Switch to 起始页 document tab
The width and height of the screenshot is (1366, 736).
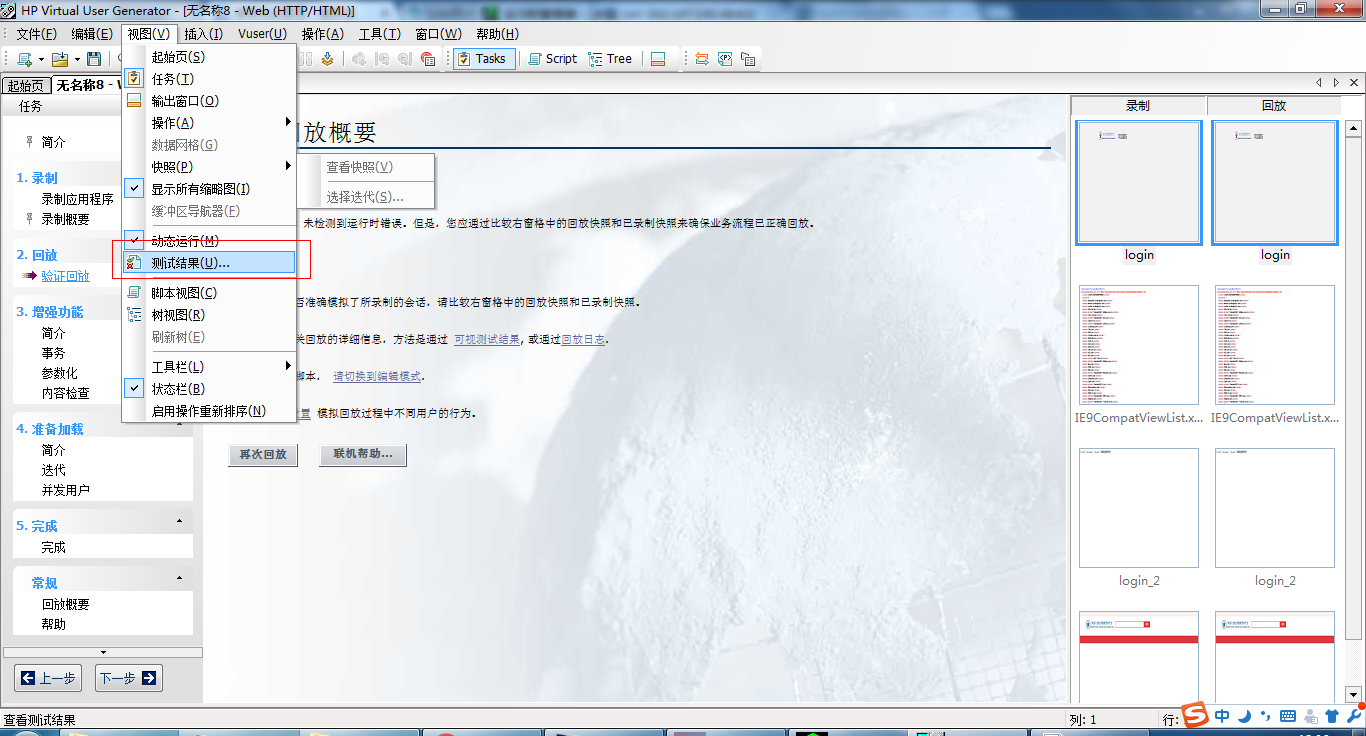click(x=26, y=86)
